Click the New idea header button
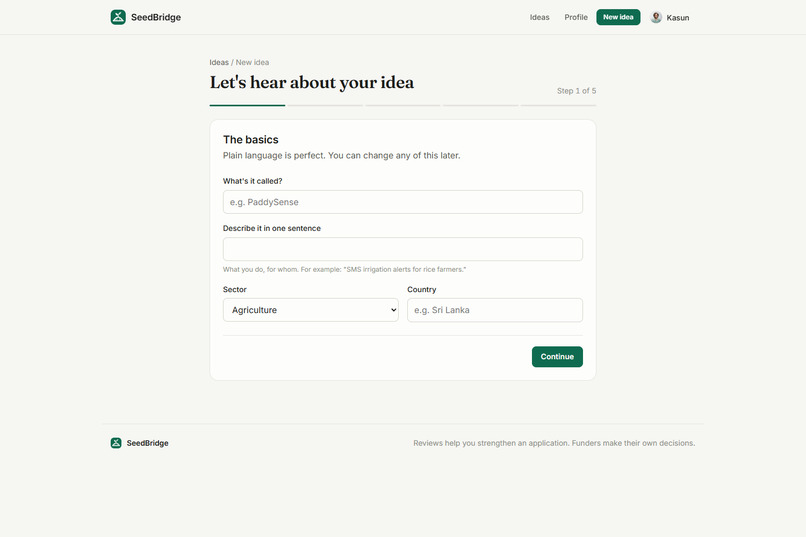The height and width of the screenshot is (537, 806). (618, 17)
